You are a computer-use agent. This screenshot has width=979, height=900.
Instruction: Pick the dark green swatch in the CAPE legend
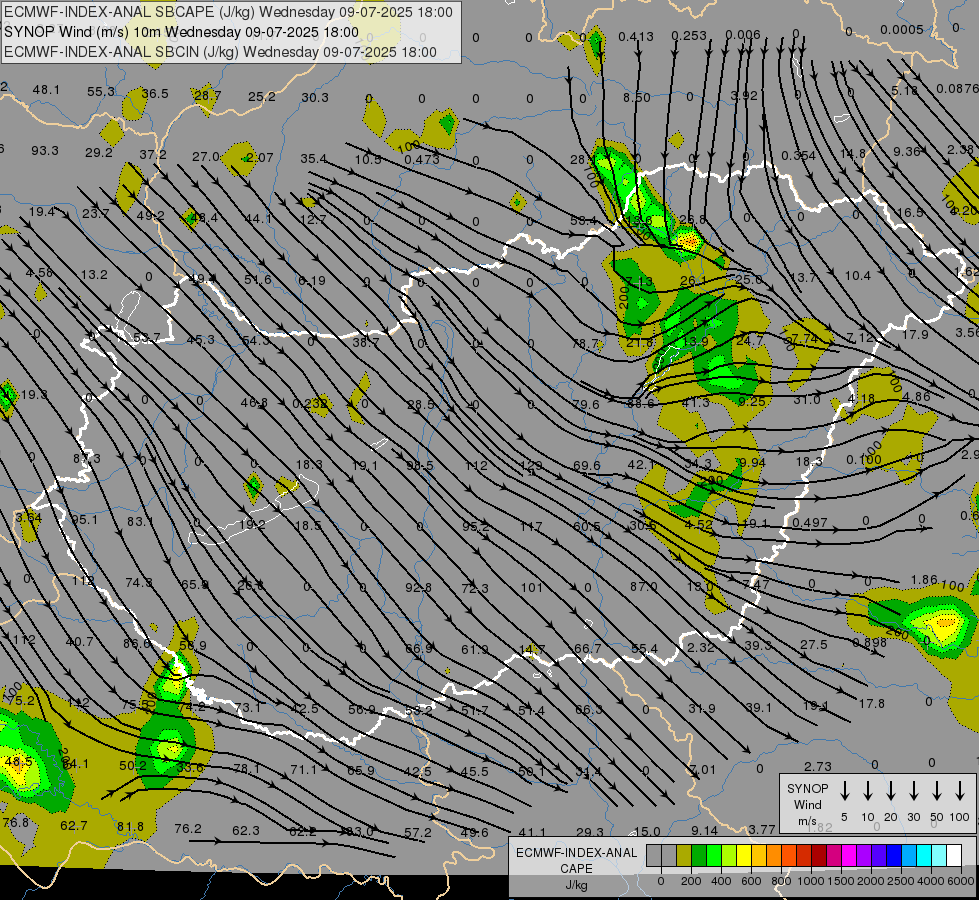click(x=699, y=855)
